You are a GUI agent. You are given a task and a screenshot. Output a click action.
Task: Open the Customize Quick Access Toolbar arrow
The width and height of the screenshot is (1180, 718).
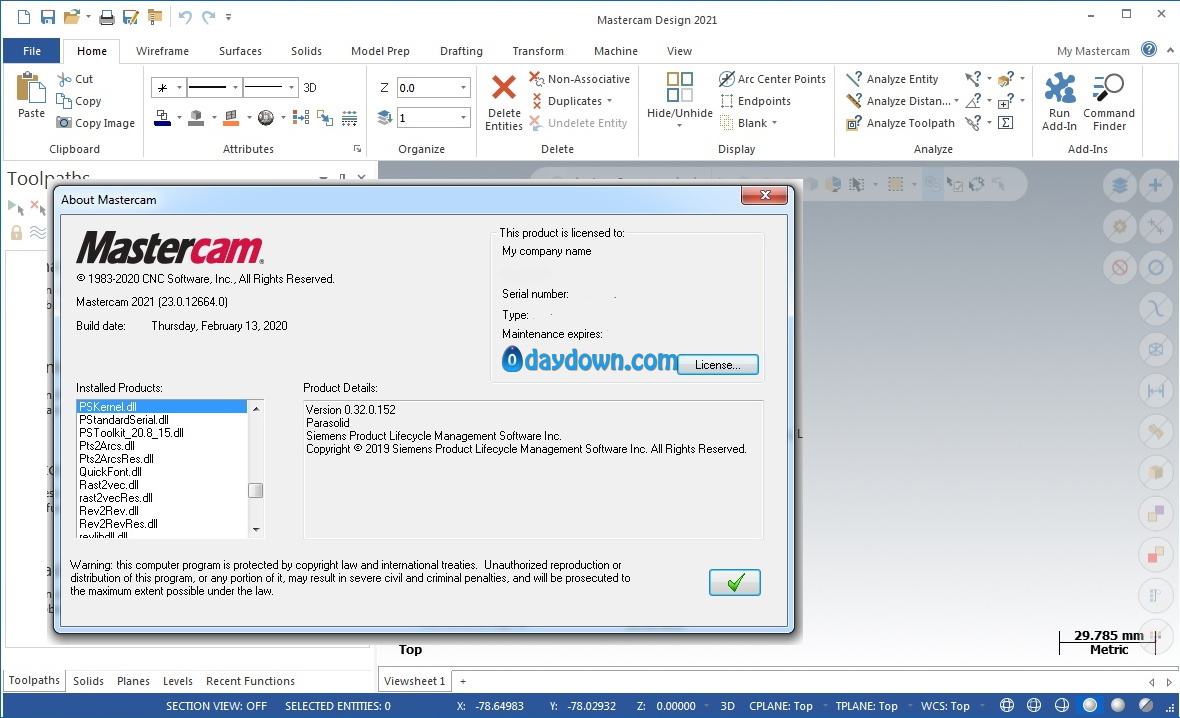click(229, 17)
